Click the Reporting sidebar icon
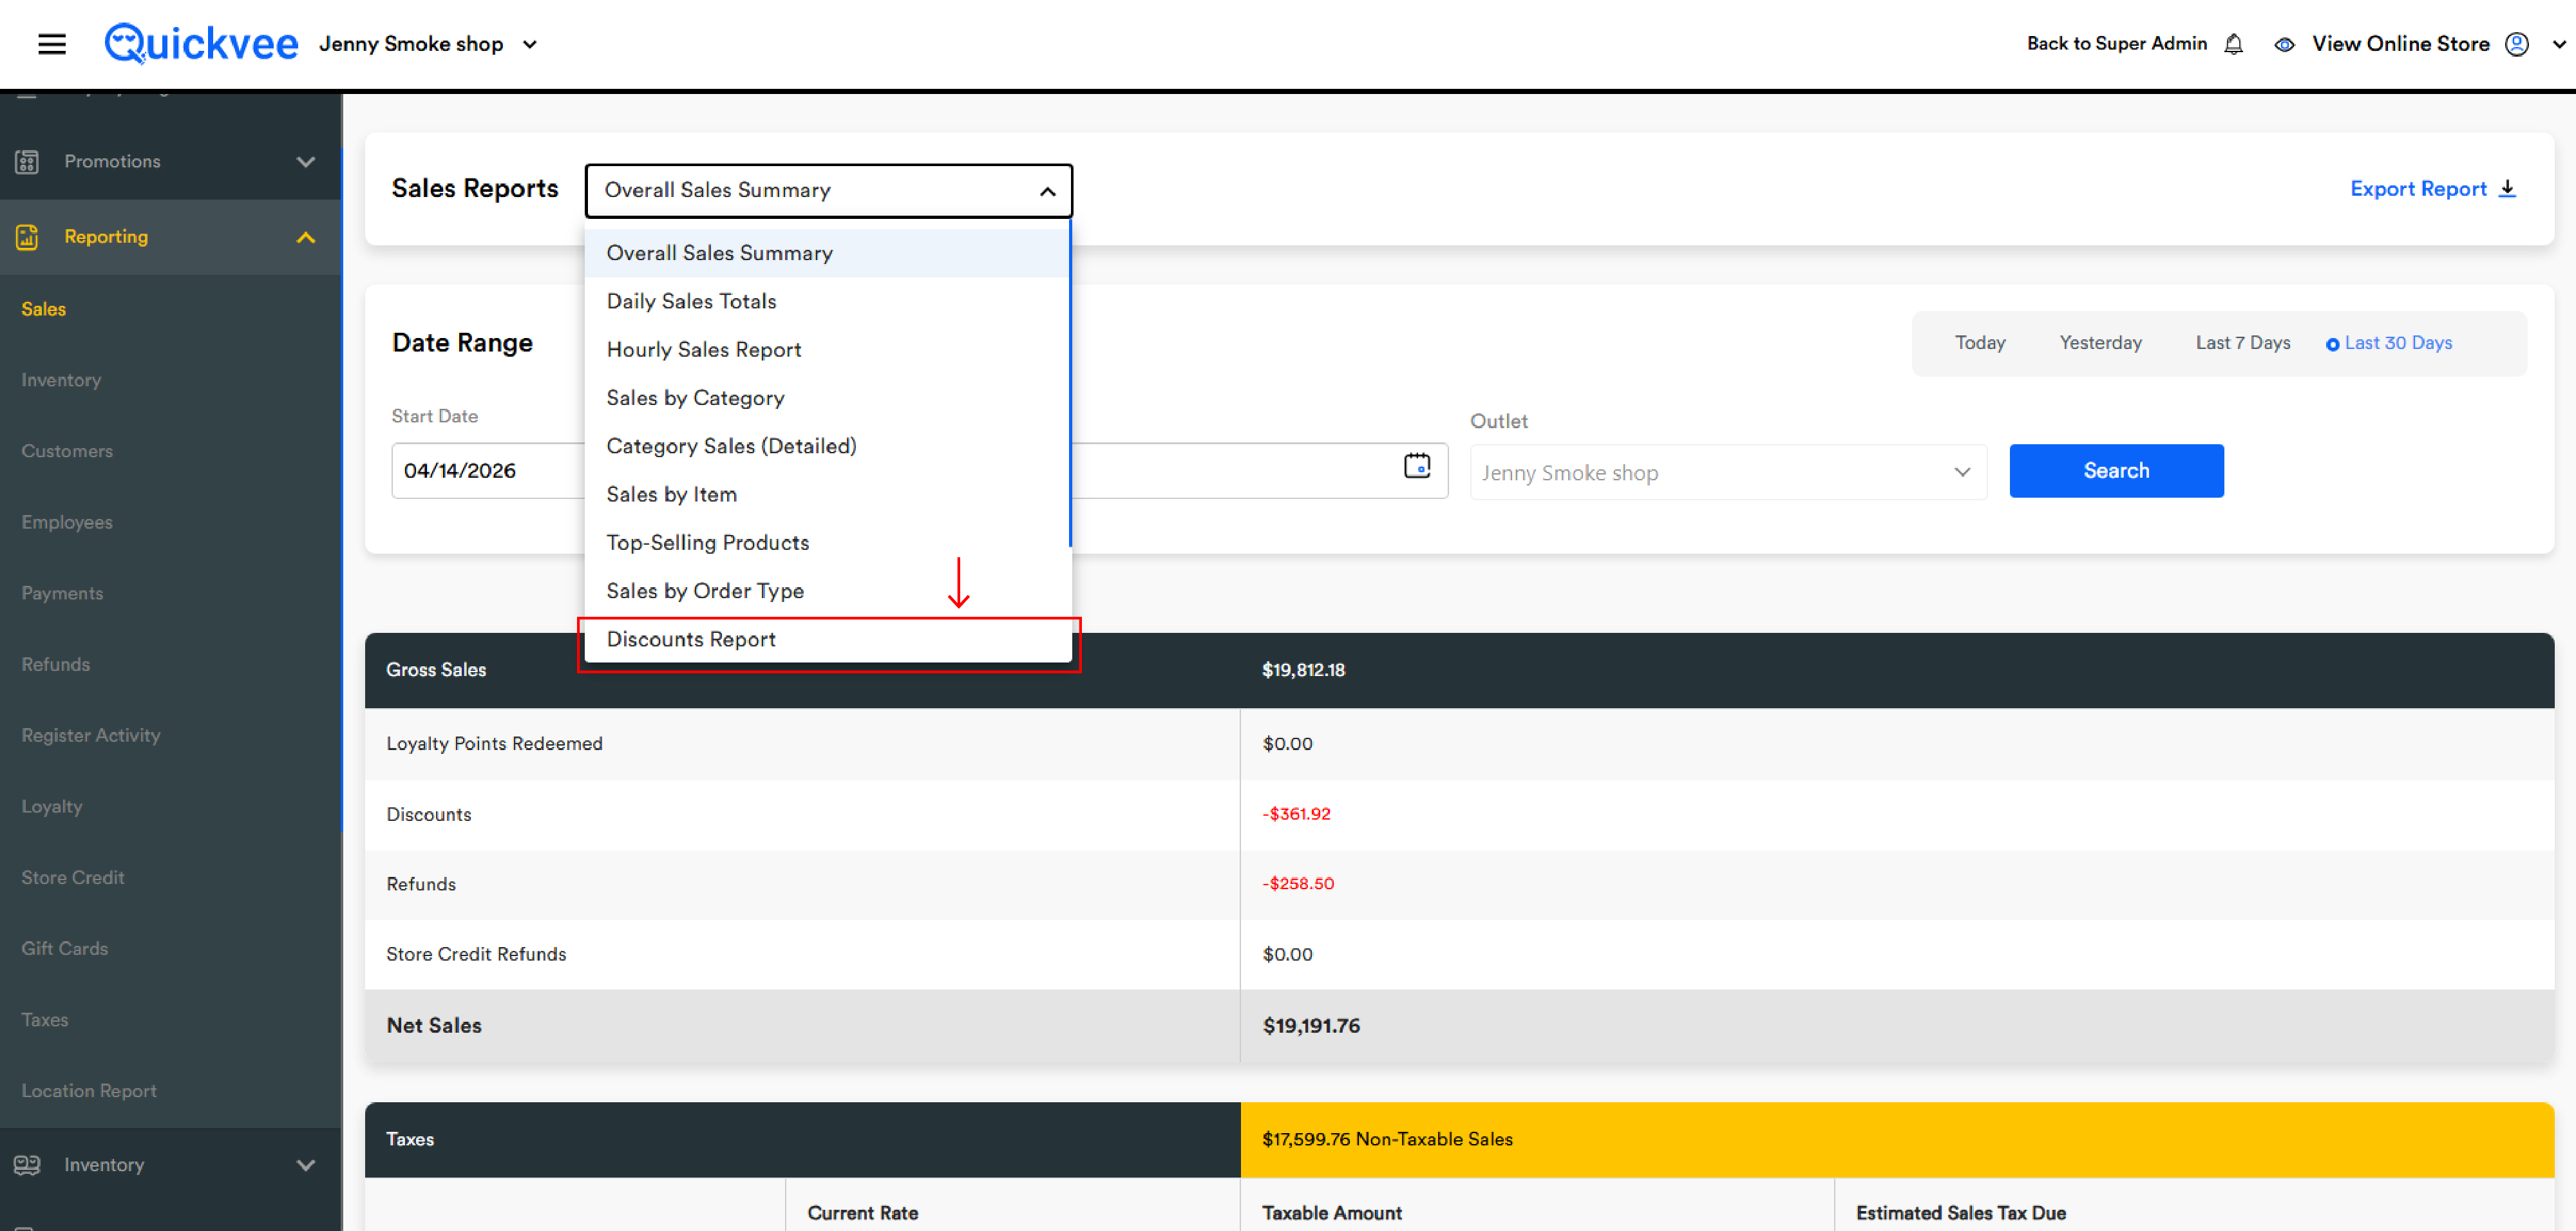 (27, 237)
